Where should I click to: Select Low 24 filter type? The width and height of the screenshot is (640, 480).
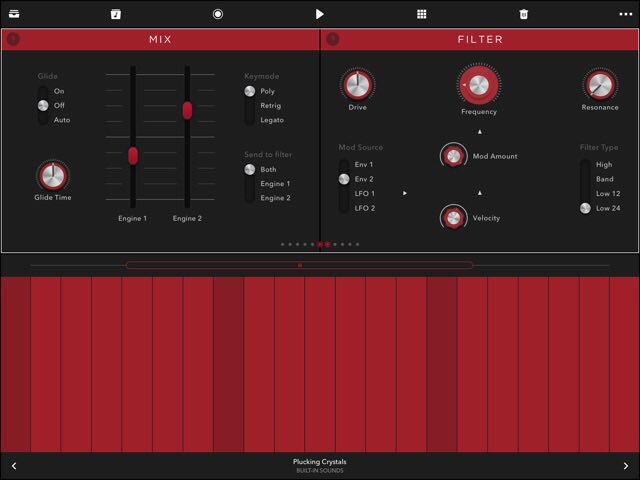coord(608,208)
